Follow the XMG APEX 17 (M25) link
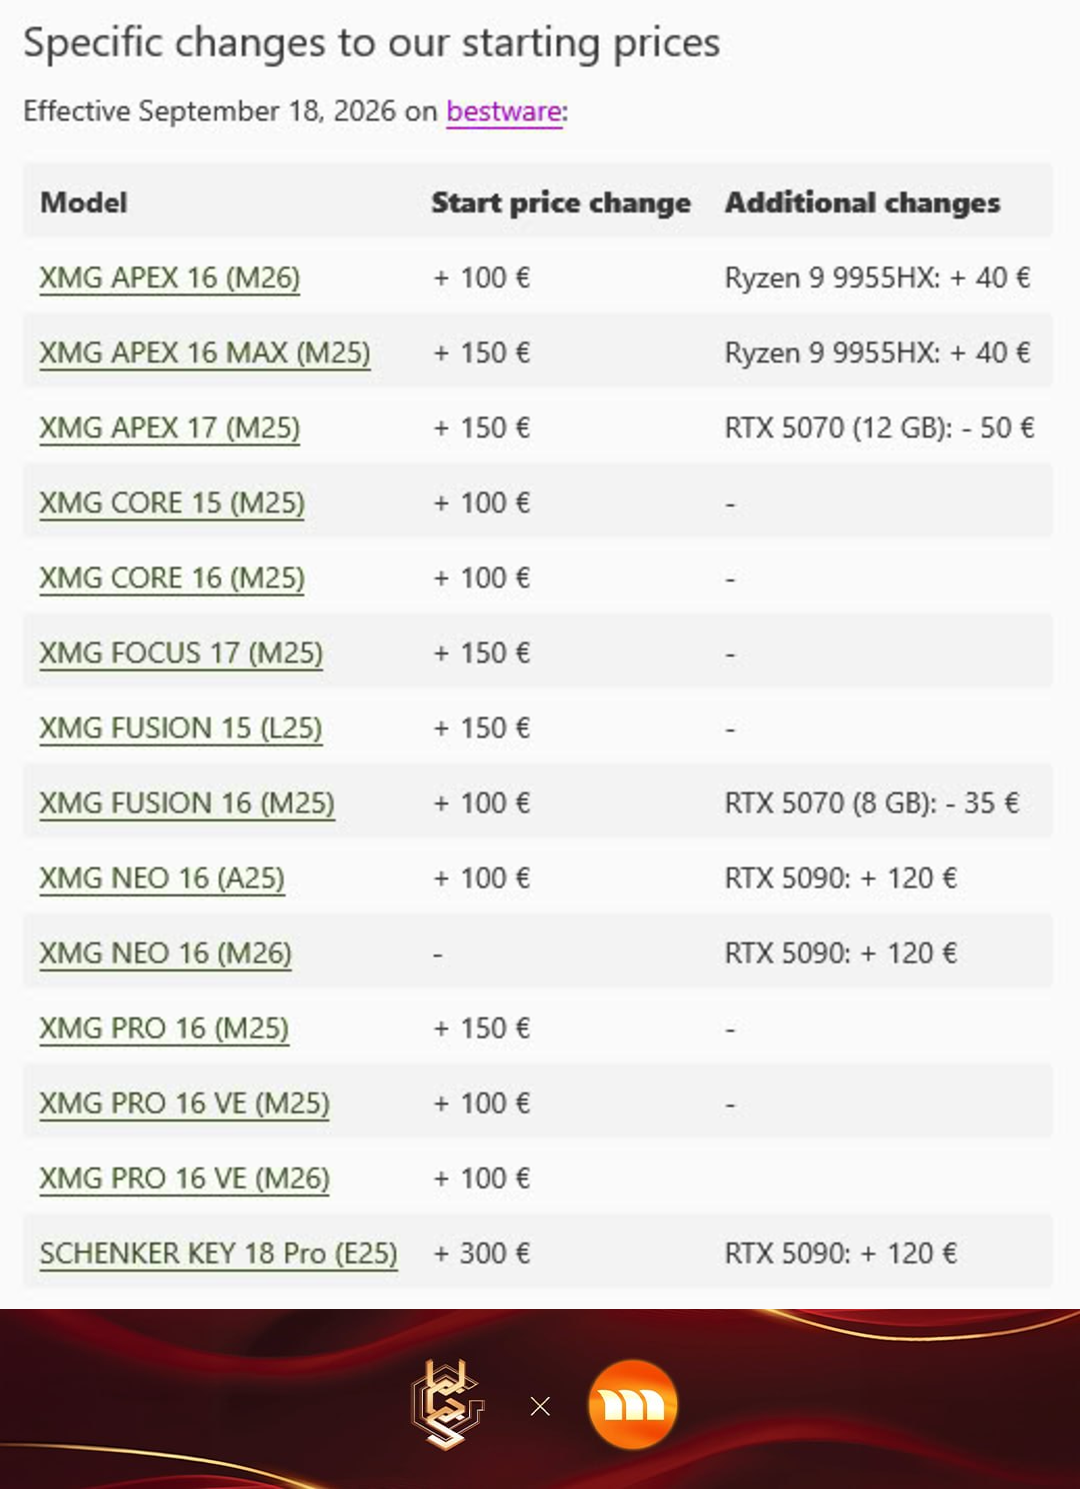This screenshot has height=1489, width=1080. [x=170, y=428]
